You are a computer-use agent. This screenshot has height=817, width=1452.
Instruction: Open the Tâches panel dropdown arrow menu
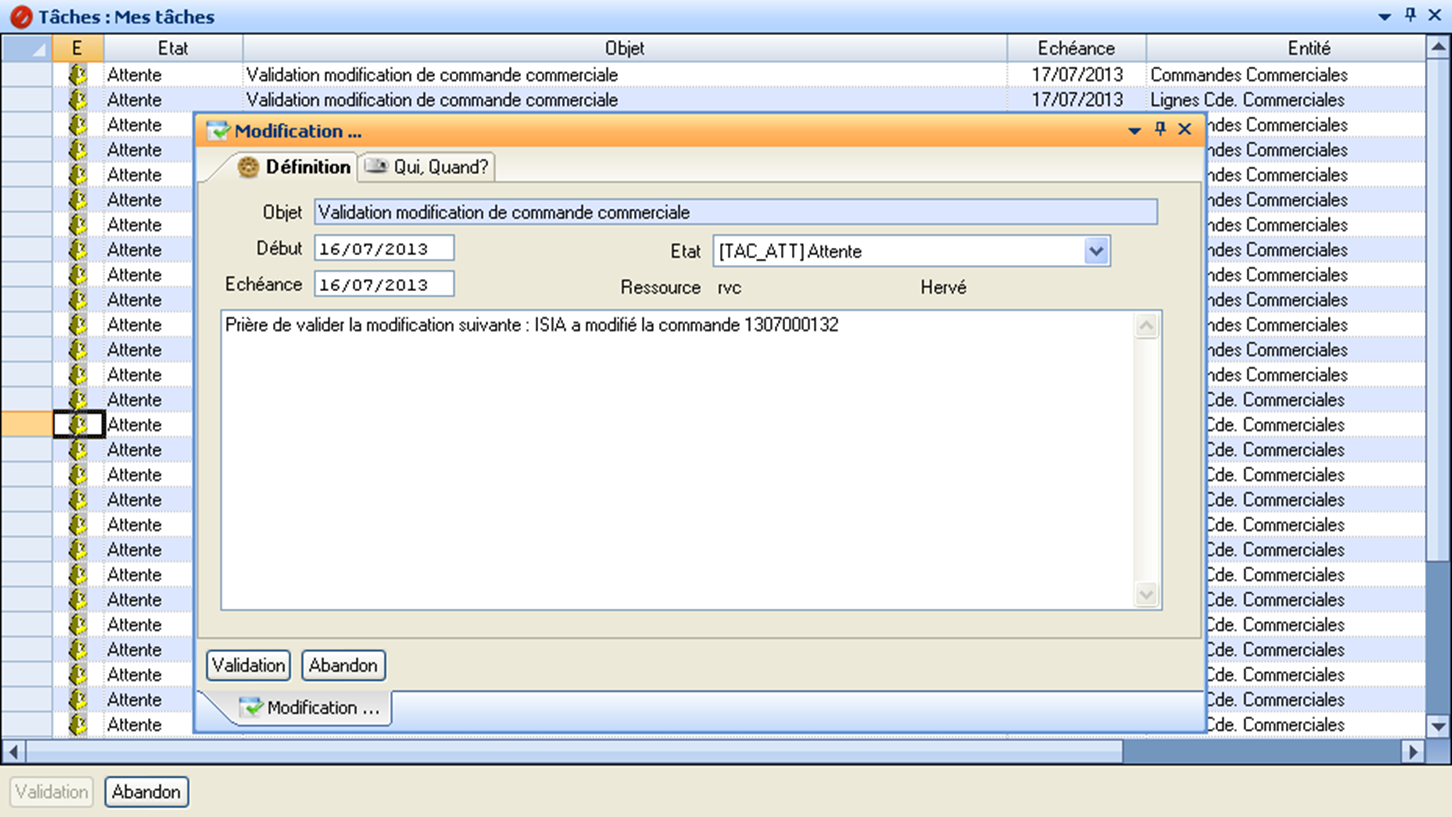[1385, 16]
